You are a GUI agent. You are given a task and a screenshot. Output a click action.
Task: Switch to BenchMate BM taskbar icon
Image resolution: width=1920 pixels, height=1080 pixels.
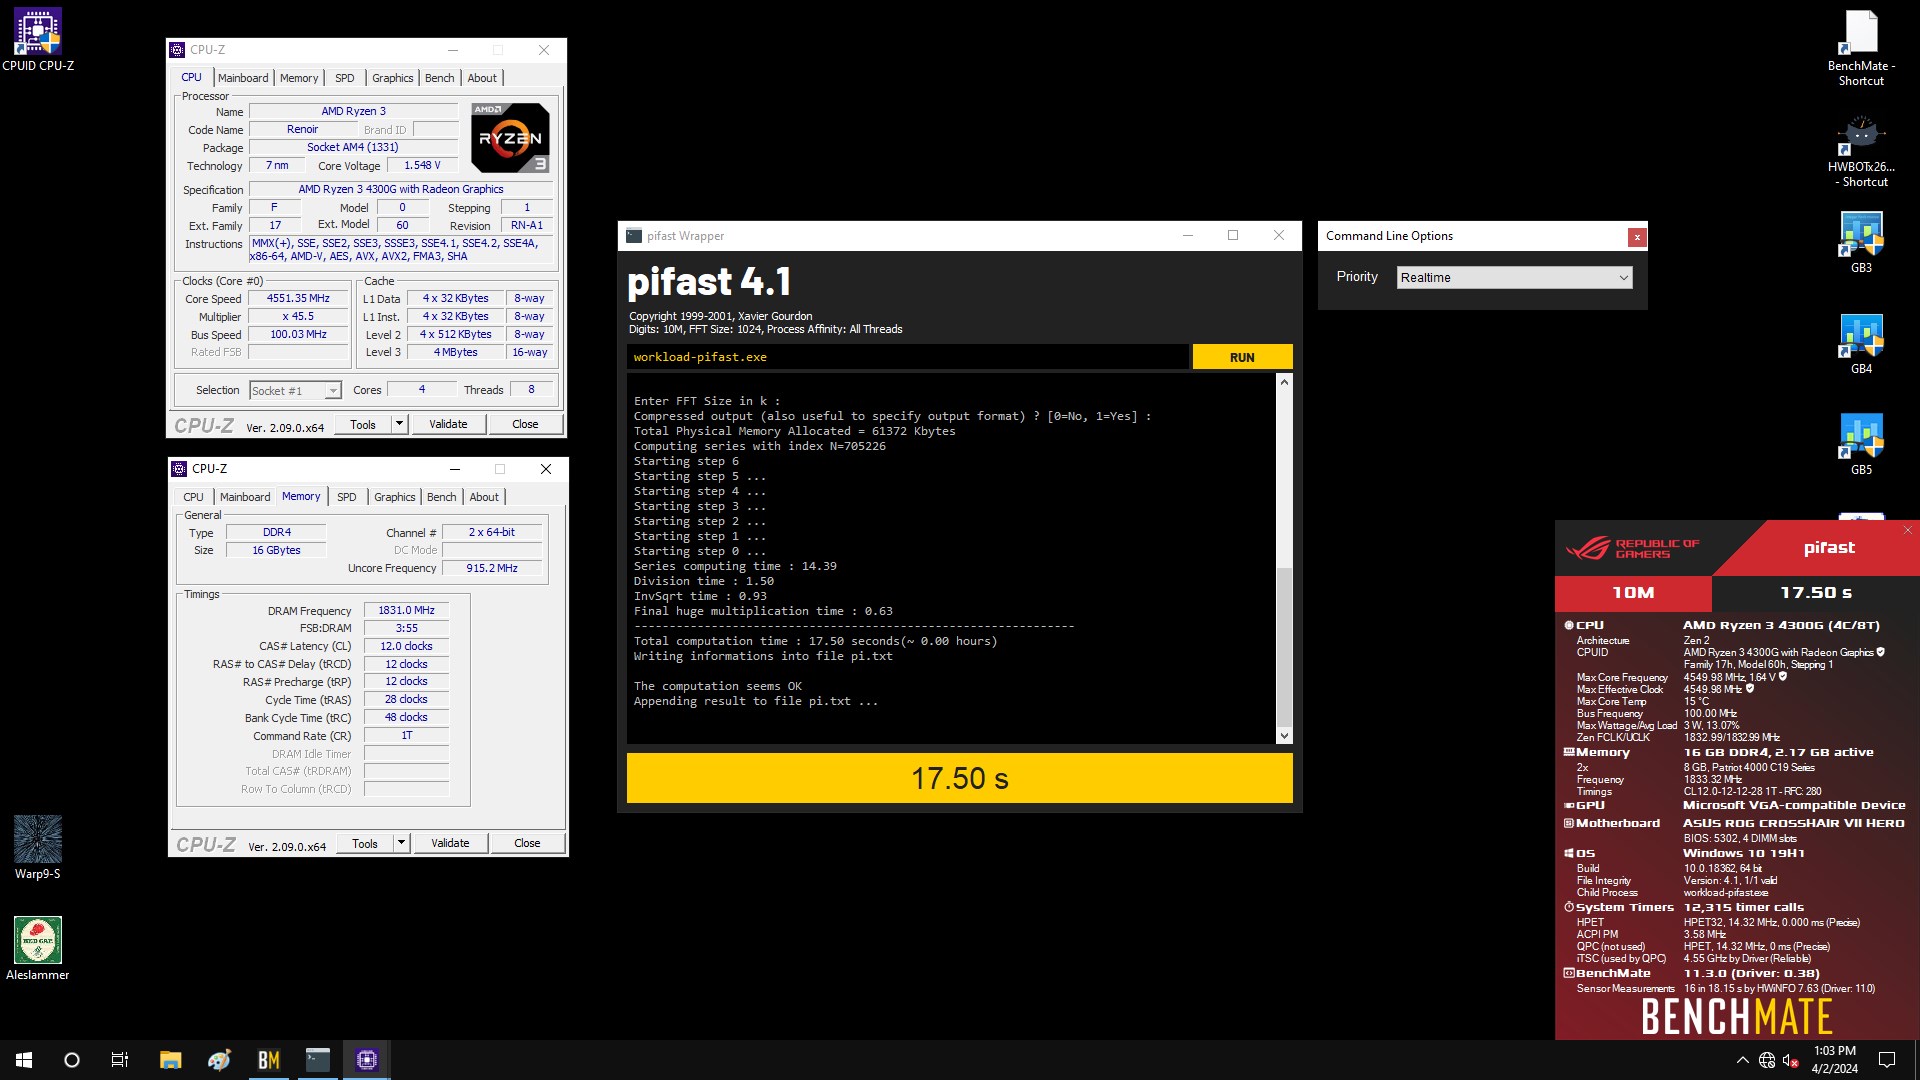pyautogui.click(x=269, y=1060)
